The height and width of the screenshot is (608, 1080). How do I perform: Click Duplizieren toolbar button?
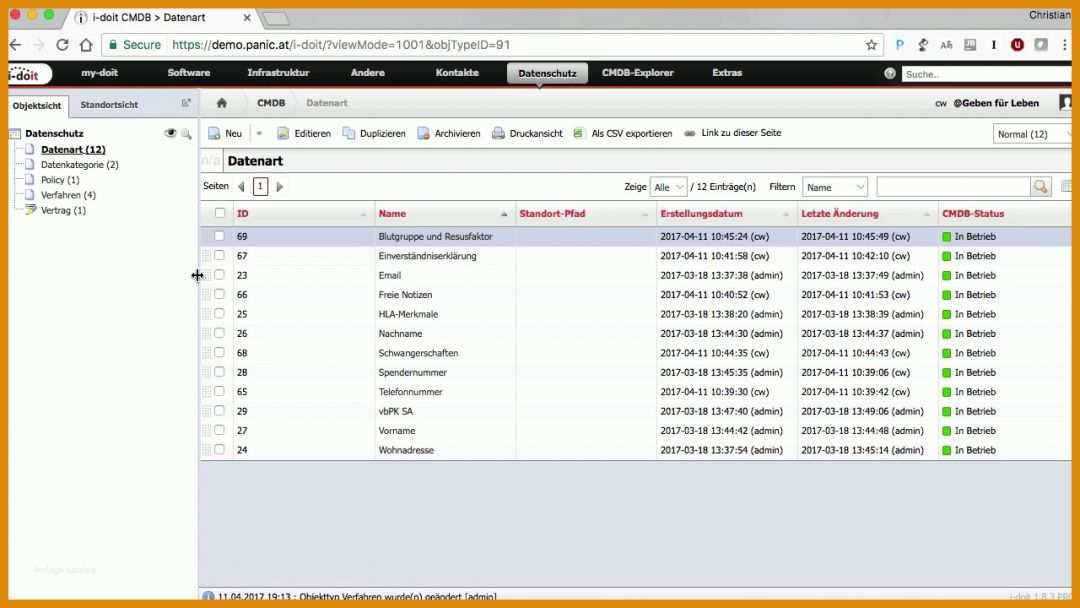point(374,134)
